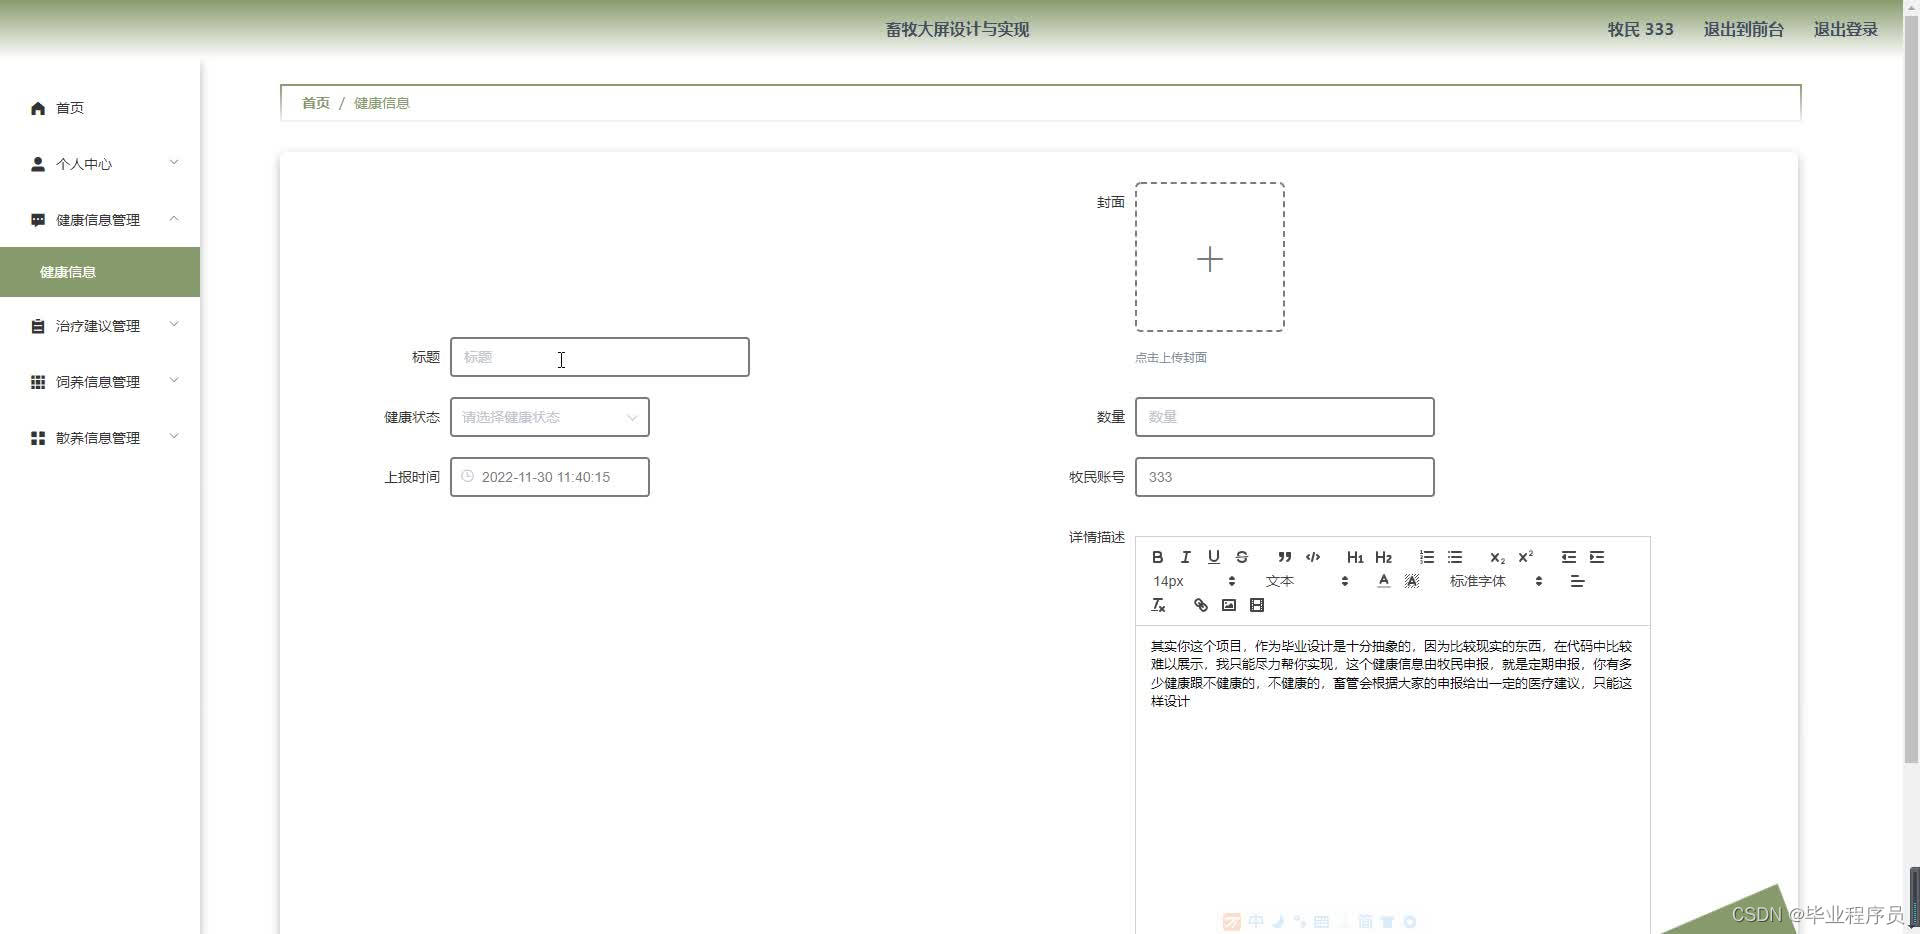Toggle underline formatting in the editor
Screen dimensions: 1920x934
click(x=1213, y=557)
